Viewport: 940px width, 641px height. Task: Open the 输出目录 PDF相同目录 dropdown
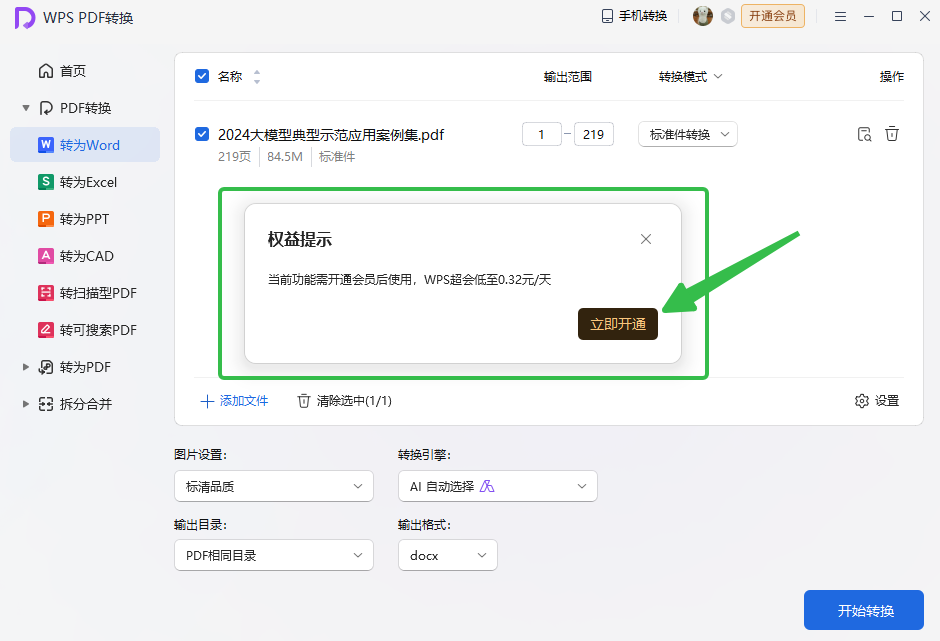pyautogui.click(x=274, y=555)
